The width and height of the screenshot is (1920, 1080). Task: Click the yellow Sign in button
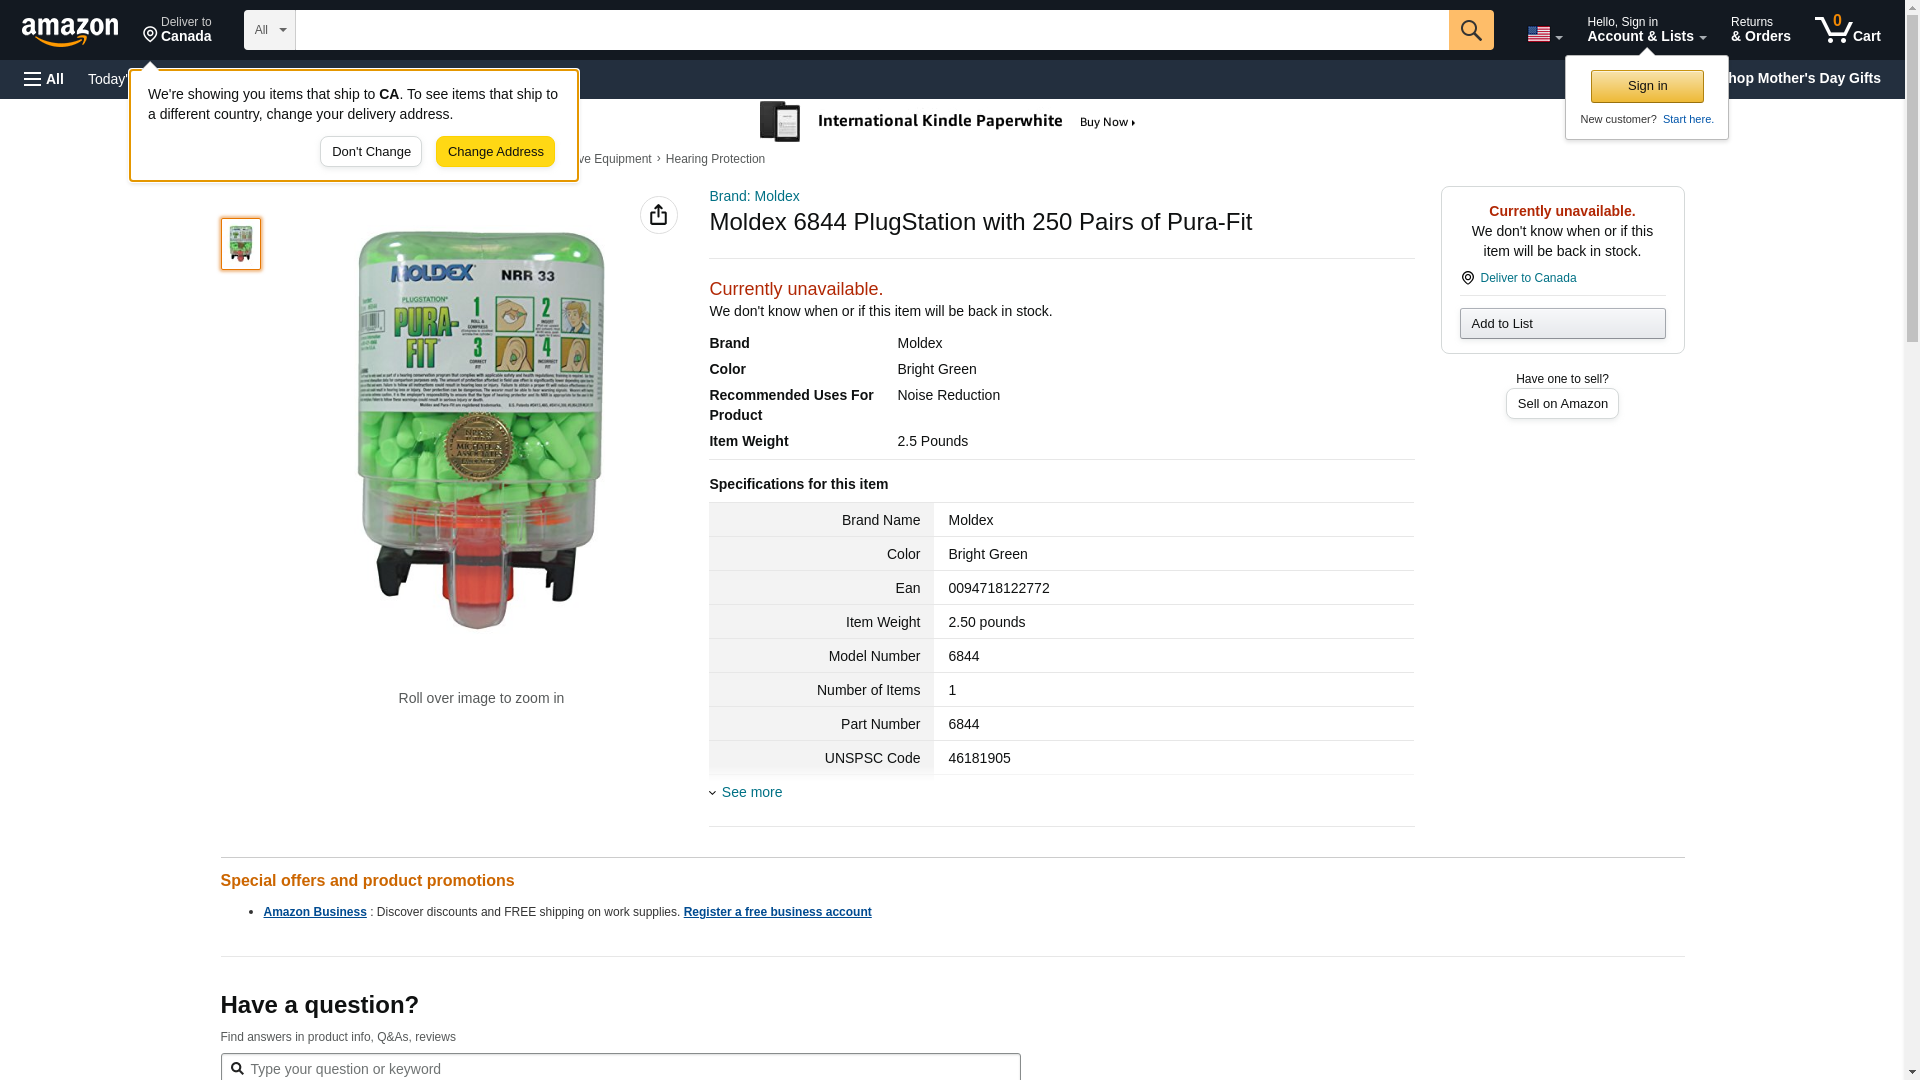tap(1646, 86)
